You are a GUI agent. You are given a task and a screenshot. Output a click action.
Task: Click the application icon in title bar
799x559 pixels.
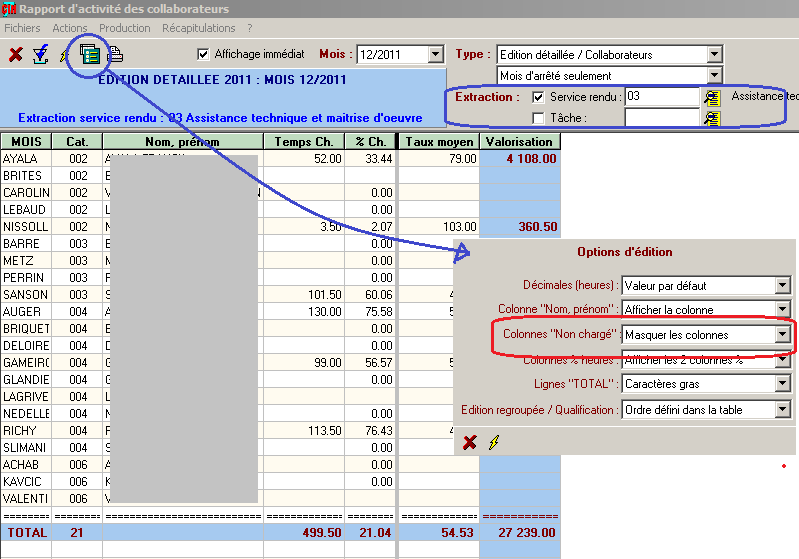click(9, 9)
